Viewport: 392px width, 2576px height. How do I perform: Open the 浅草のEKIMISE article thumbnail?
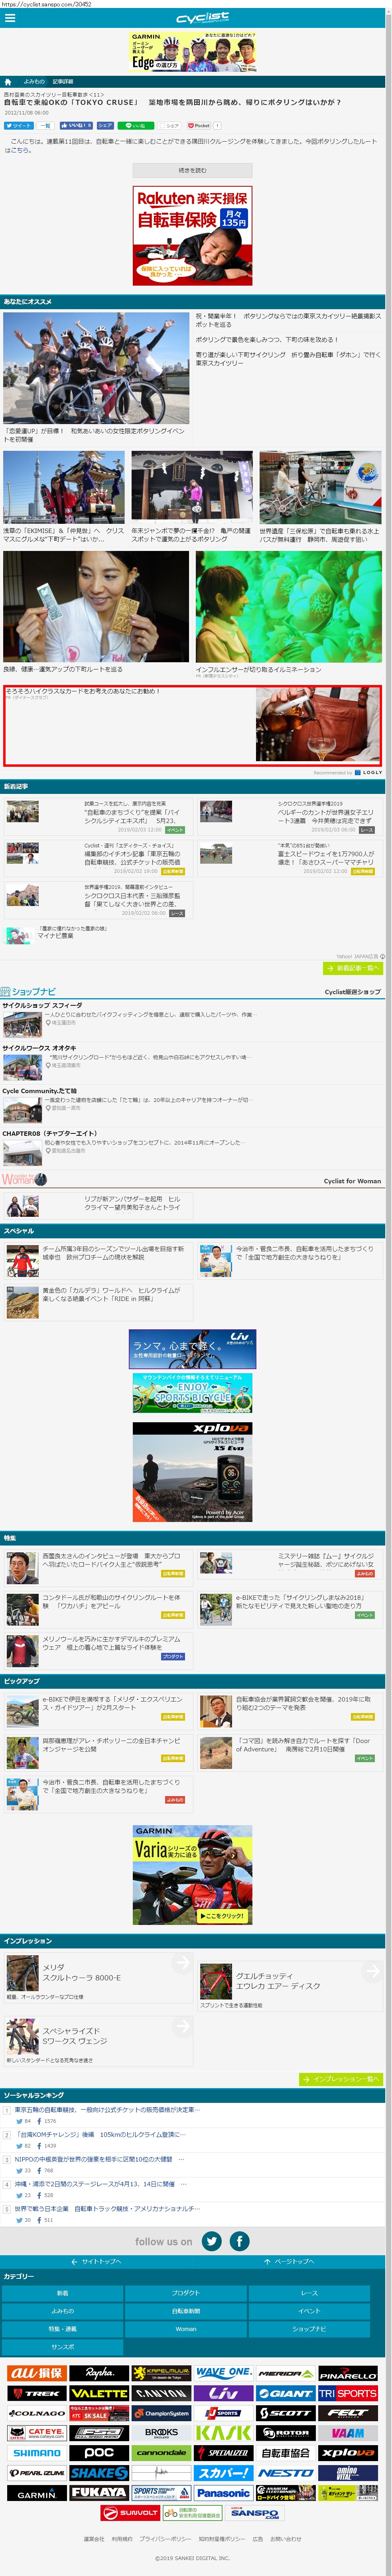(64, 487)
